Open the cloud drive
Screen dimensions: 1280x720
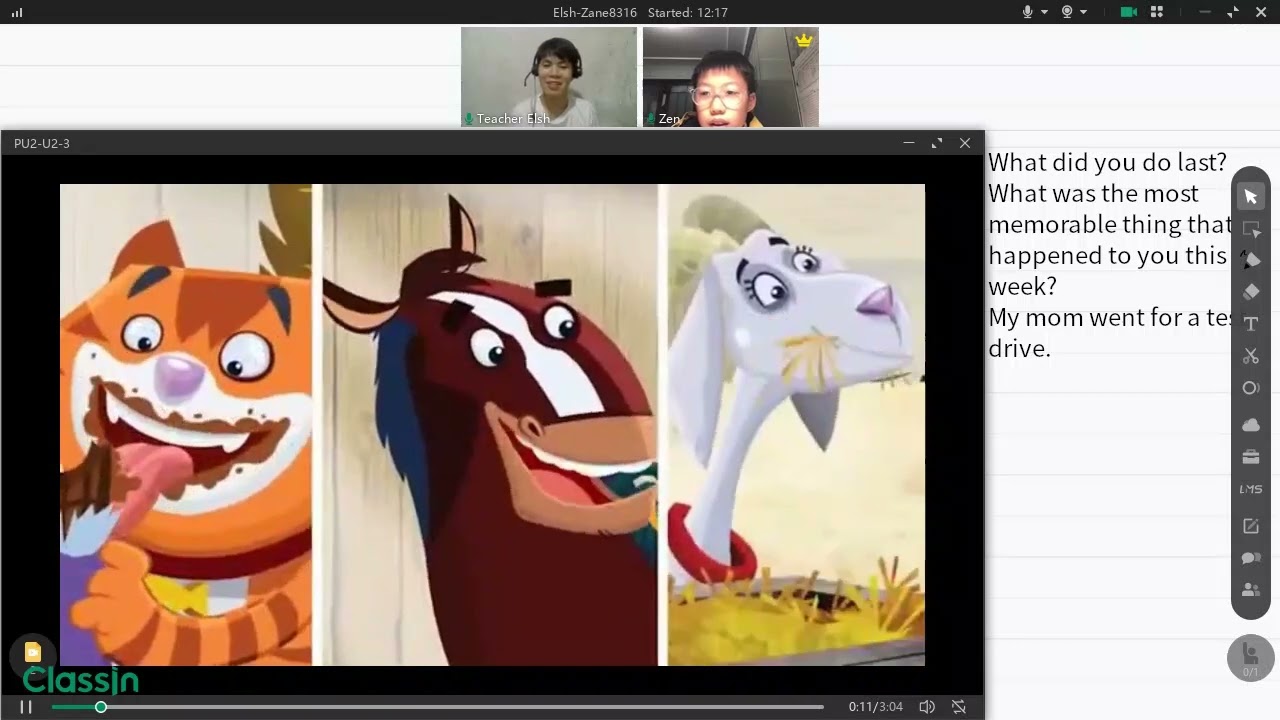click(x=1251, y=425)
